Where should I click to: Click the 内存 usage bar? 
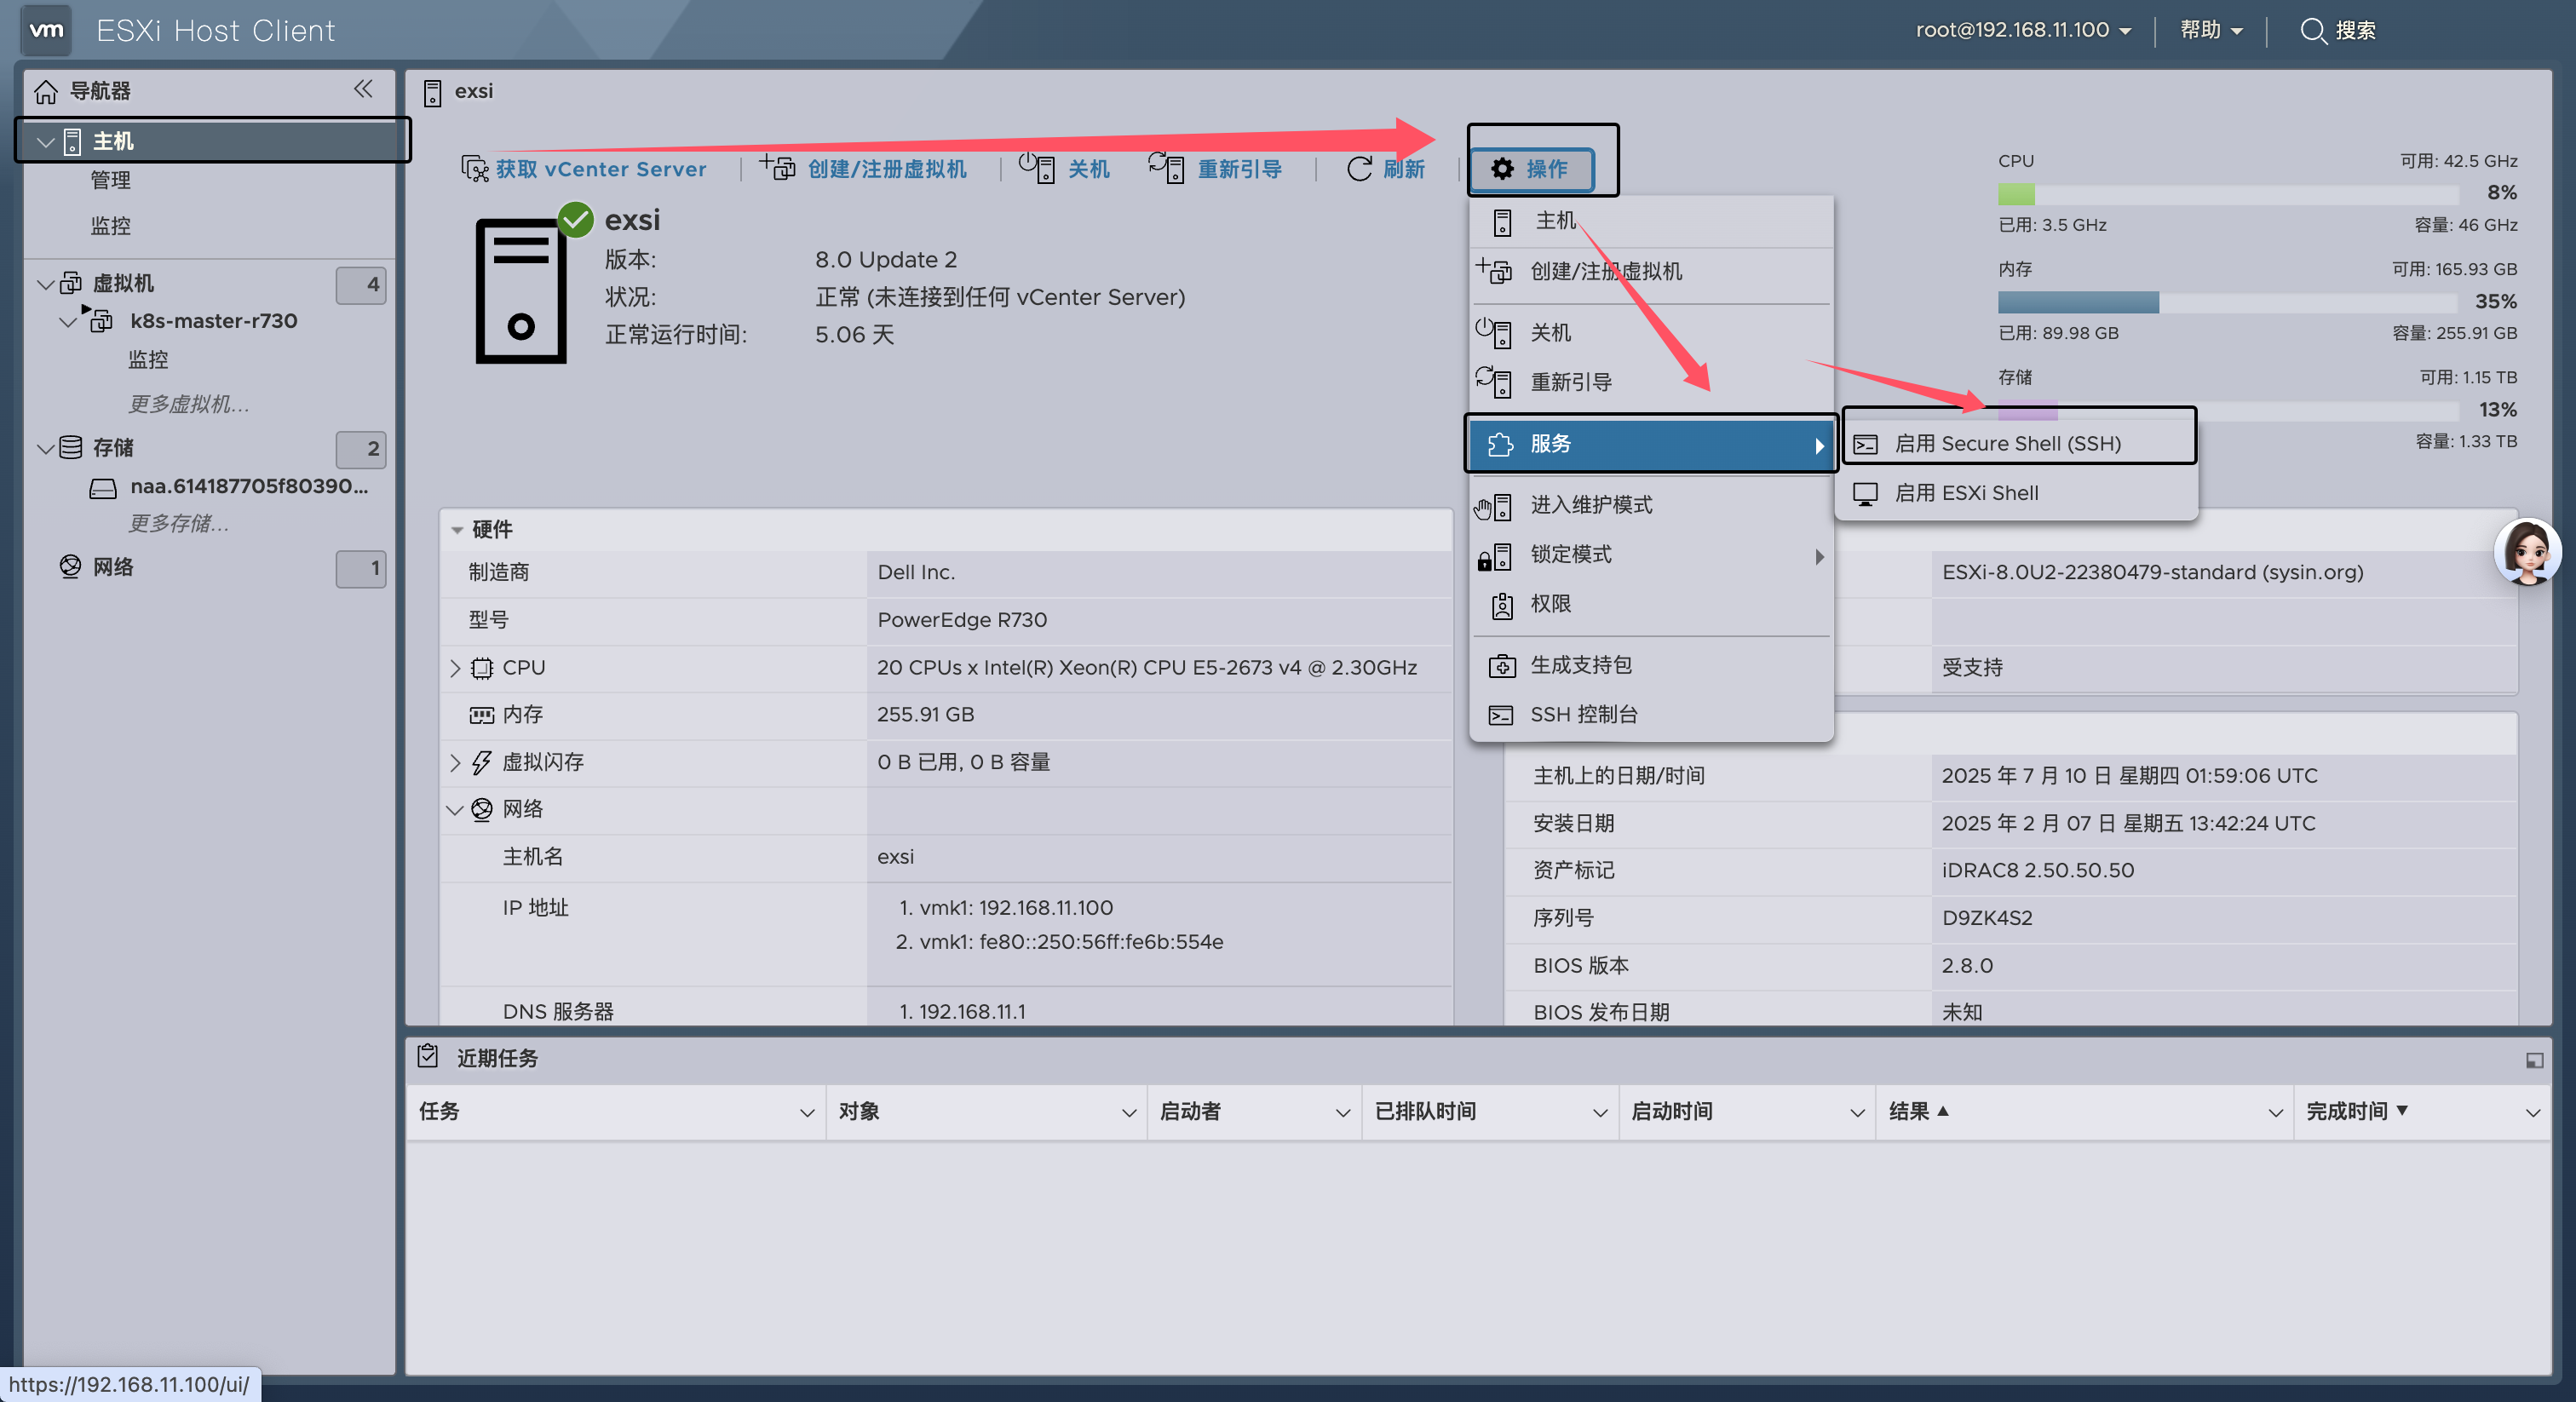(2228, 302)
